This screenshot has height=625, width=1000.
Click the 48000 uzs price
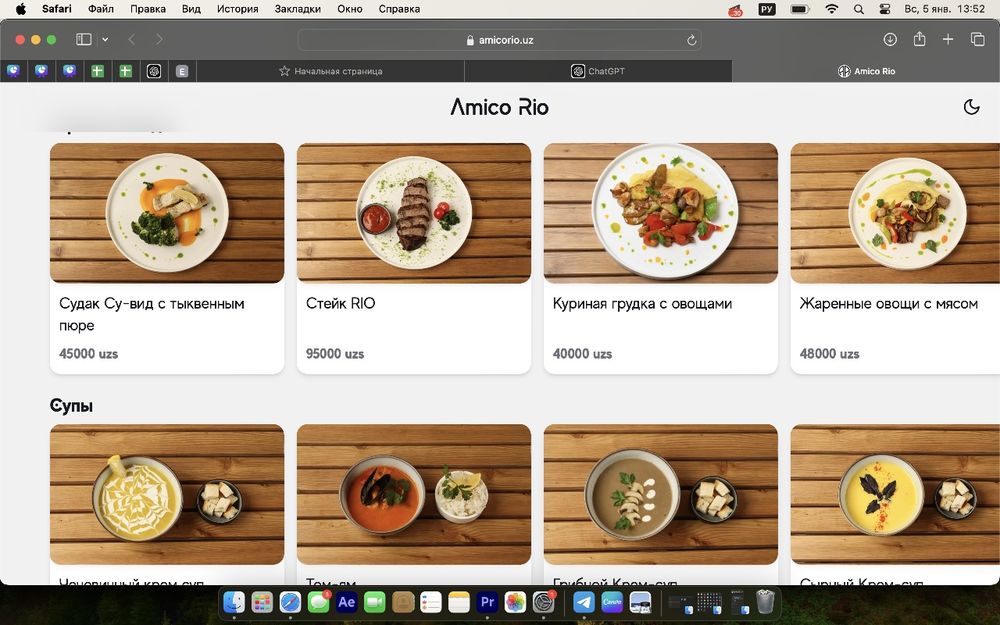(829, 354)
